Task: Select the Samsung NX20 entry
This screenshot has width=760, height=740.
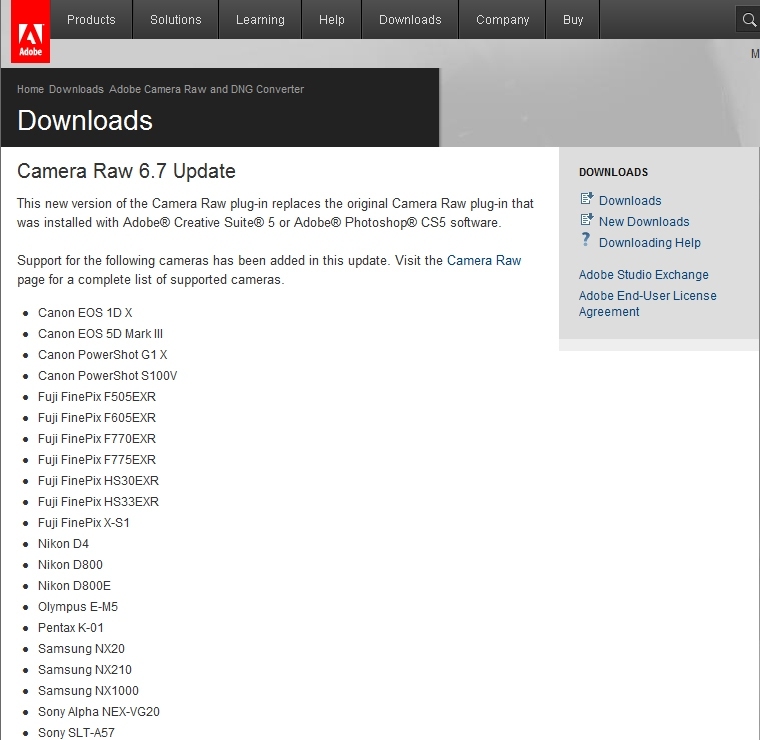Action: [81, 649]
